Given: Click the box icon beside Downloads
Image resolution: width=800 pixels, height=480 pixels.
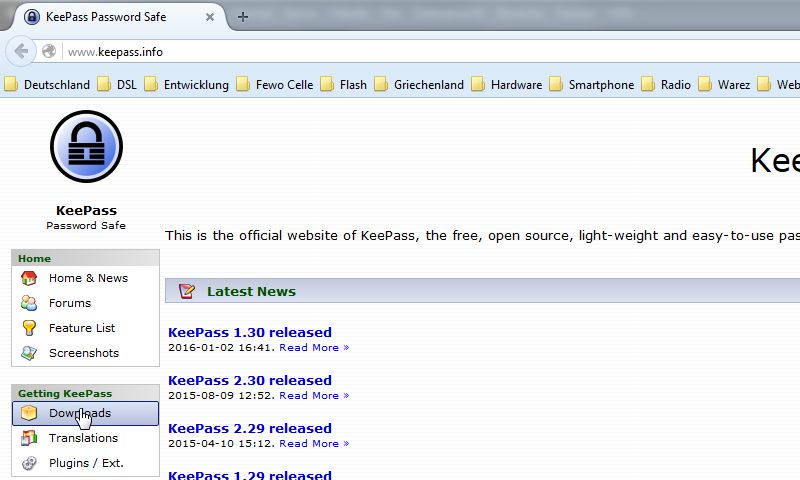Looking at the screenshot, I should pyautogui.click(x=29, y=413).
